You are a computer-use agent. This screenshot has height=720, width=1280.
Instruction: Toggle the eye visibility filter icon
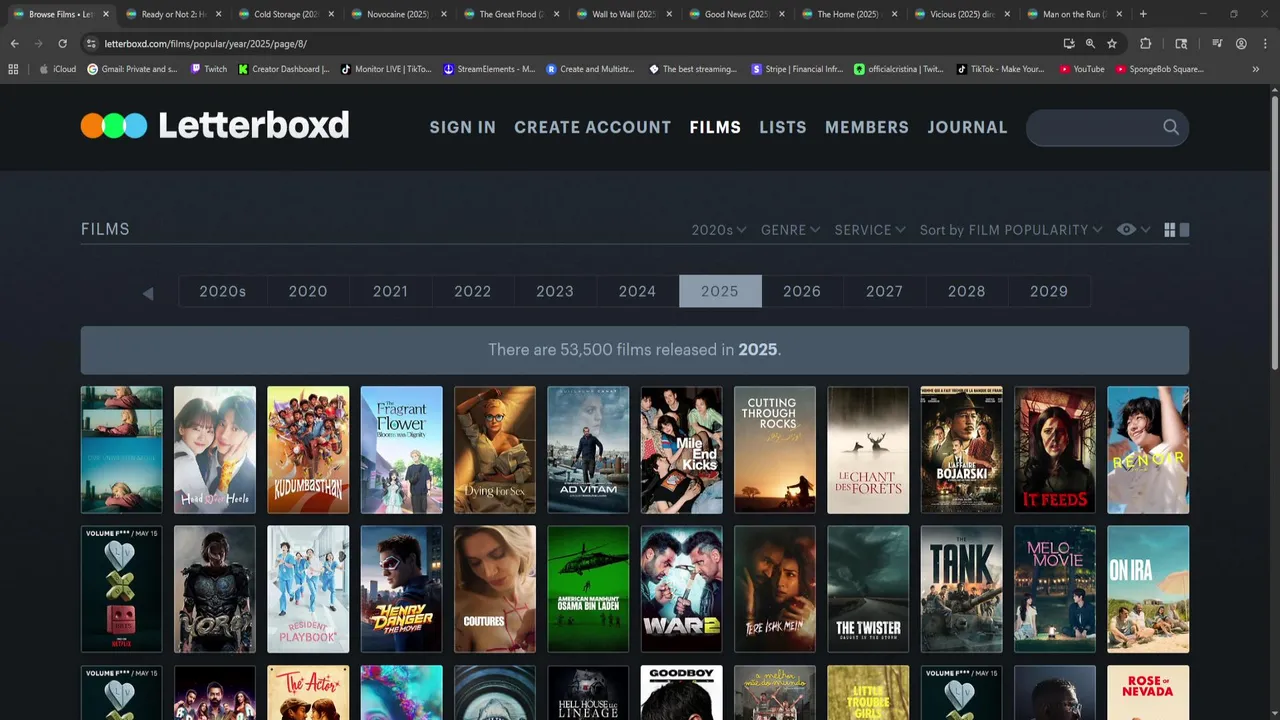1127,229
